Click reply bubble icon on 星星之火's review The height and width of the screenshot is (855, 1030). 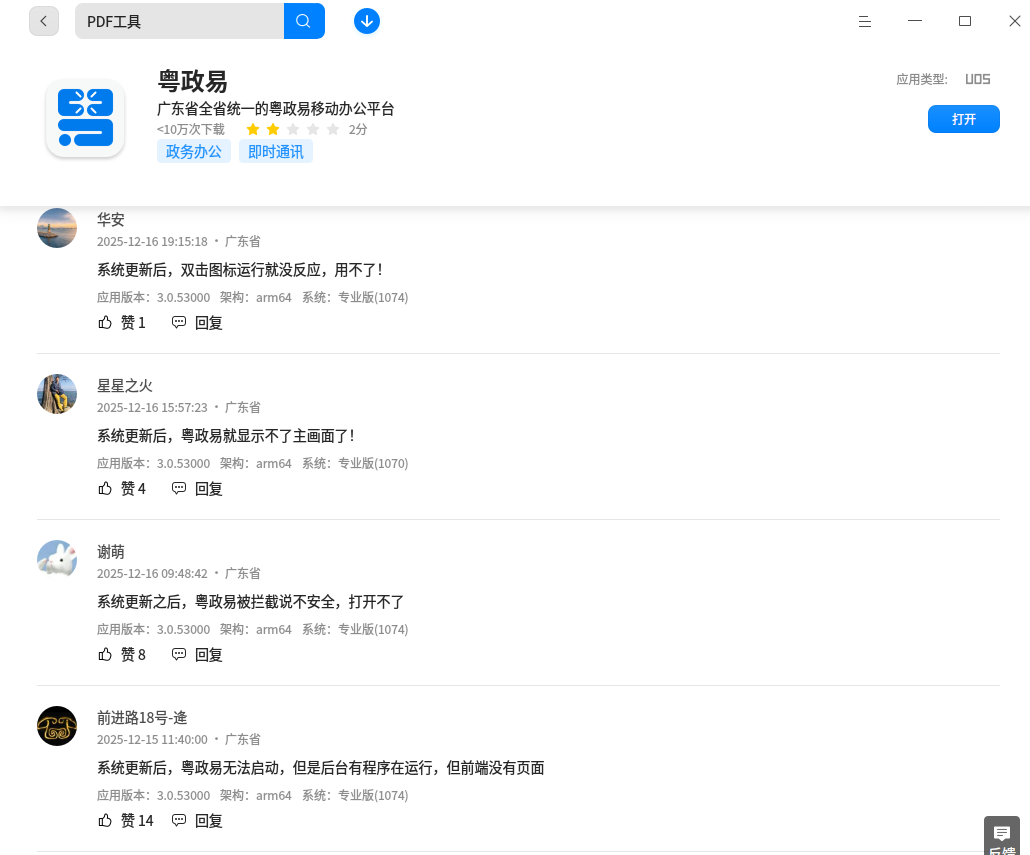click(179, 489)
